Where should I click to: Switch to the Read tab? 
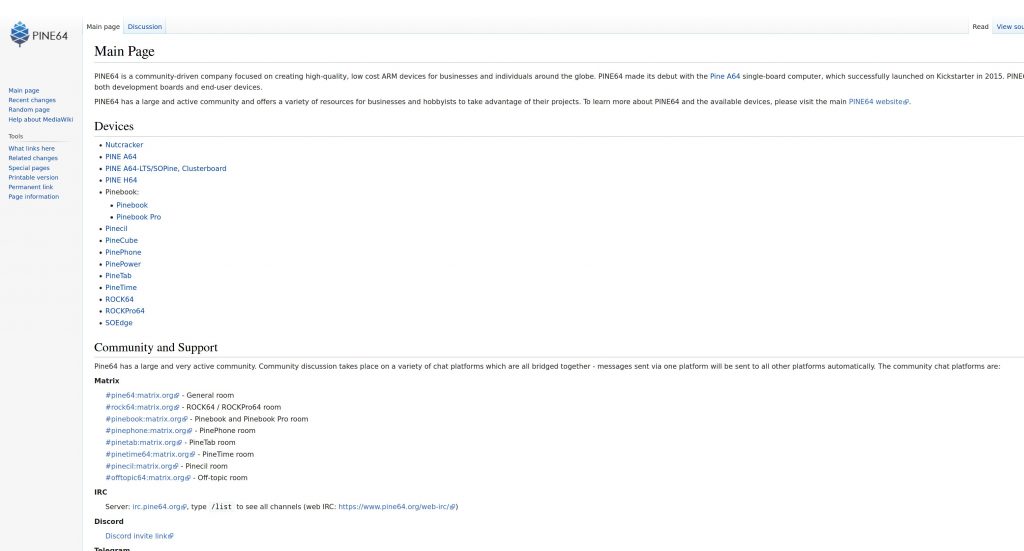(980, 27)
